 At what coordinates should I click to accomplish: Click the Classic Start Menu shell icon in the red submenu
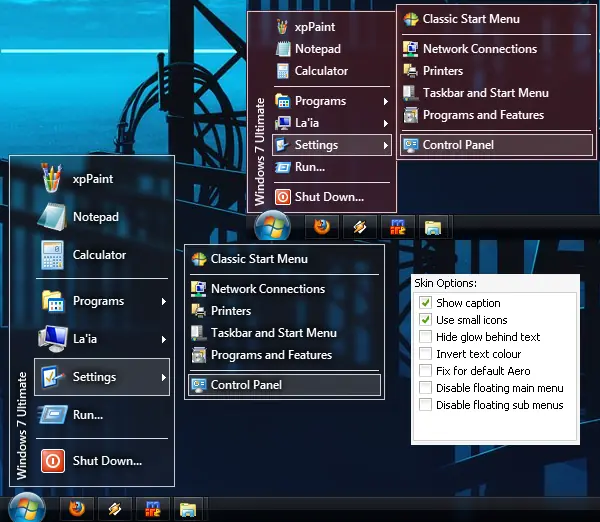[x=411, y=19]
